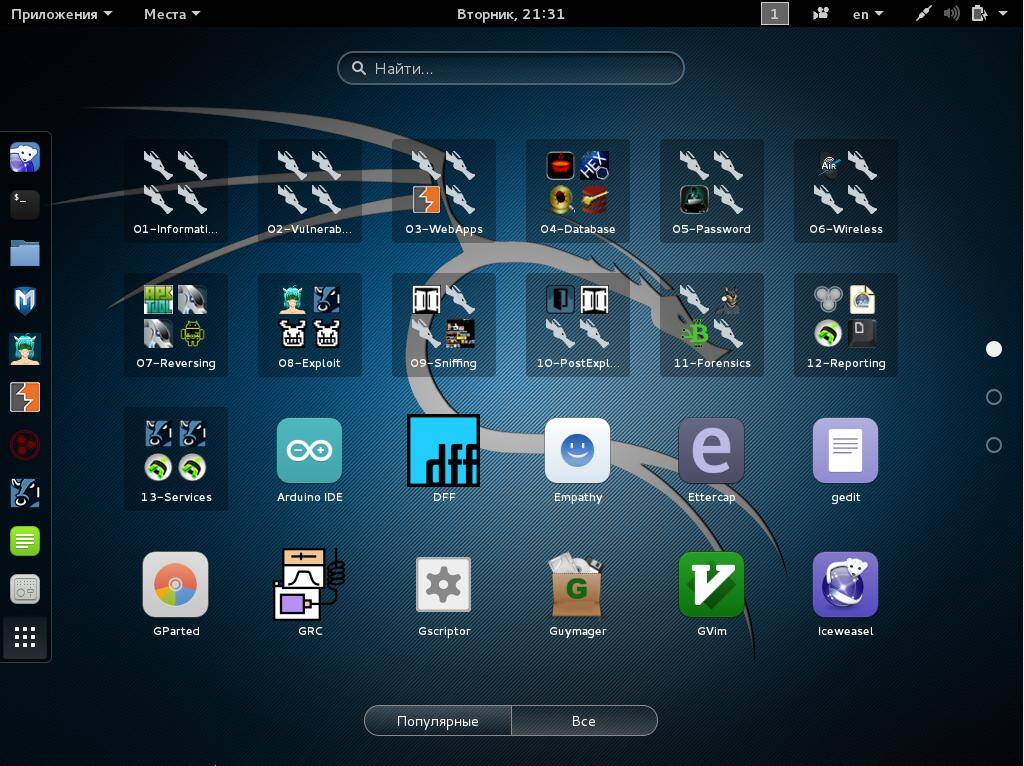Open Metasploit from the dock
The height and width of the screenshot is (766, 1024).
[25, 301]
